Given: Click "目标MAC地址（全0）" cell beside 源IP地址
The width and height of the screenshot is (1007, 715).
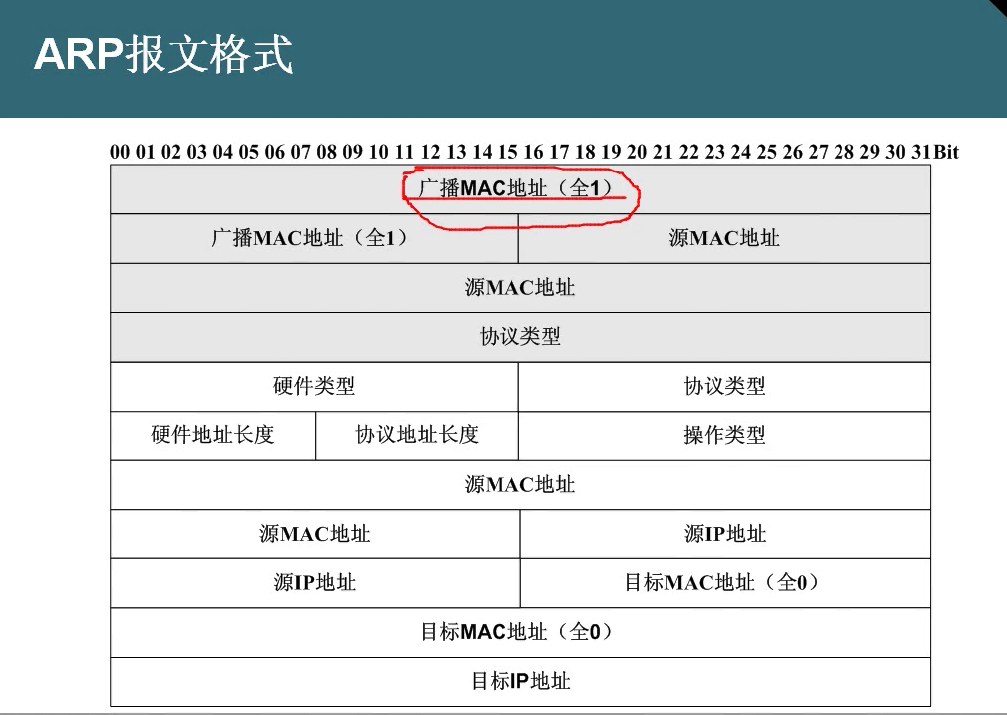Looking at the screenshot, I should [x=725, y=583].
